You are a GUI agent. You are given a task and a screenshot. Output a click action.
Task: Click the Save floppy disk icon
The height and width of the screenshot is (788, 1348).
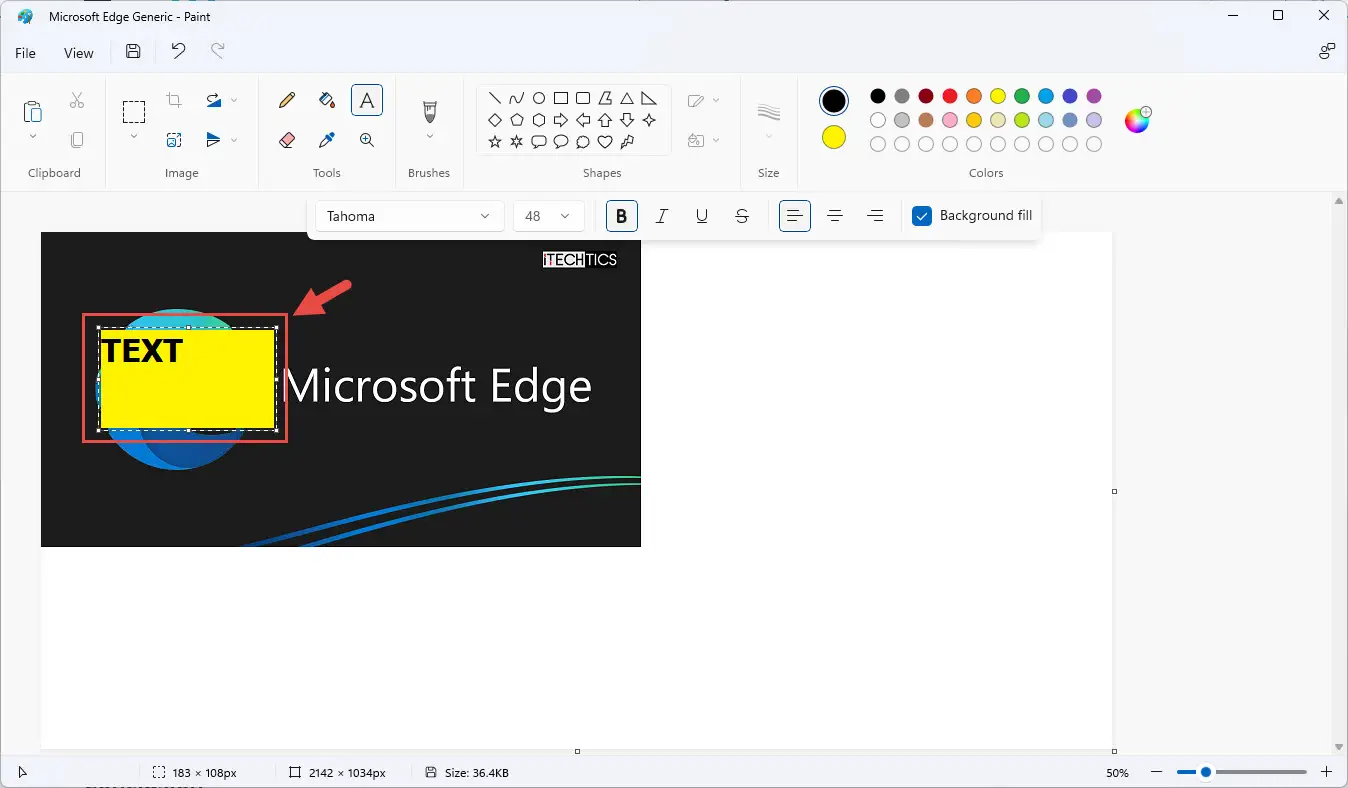(x=133, y=52)
